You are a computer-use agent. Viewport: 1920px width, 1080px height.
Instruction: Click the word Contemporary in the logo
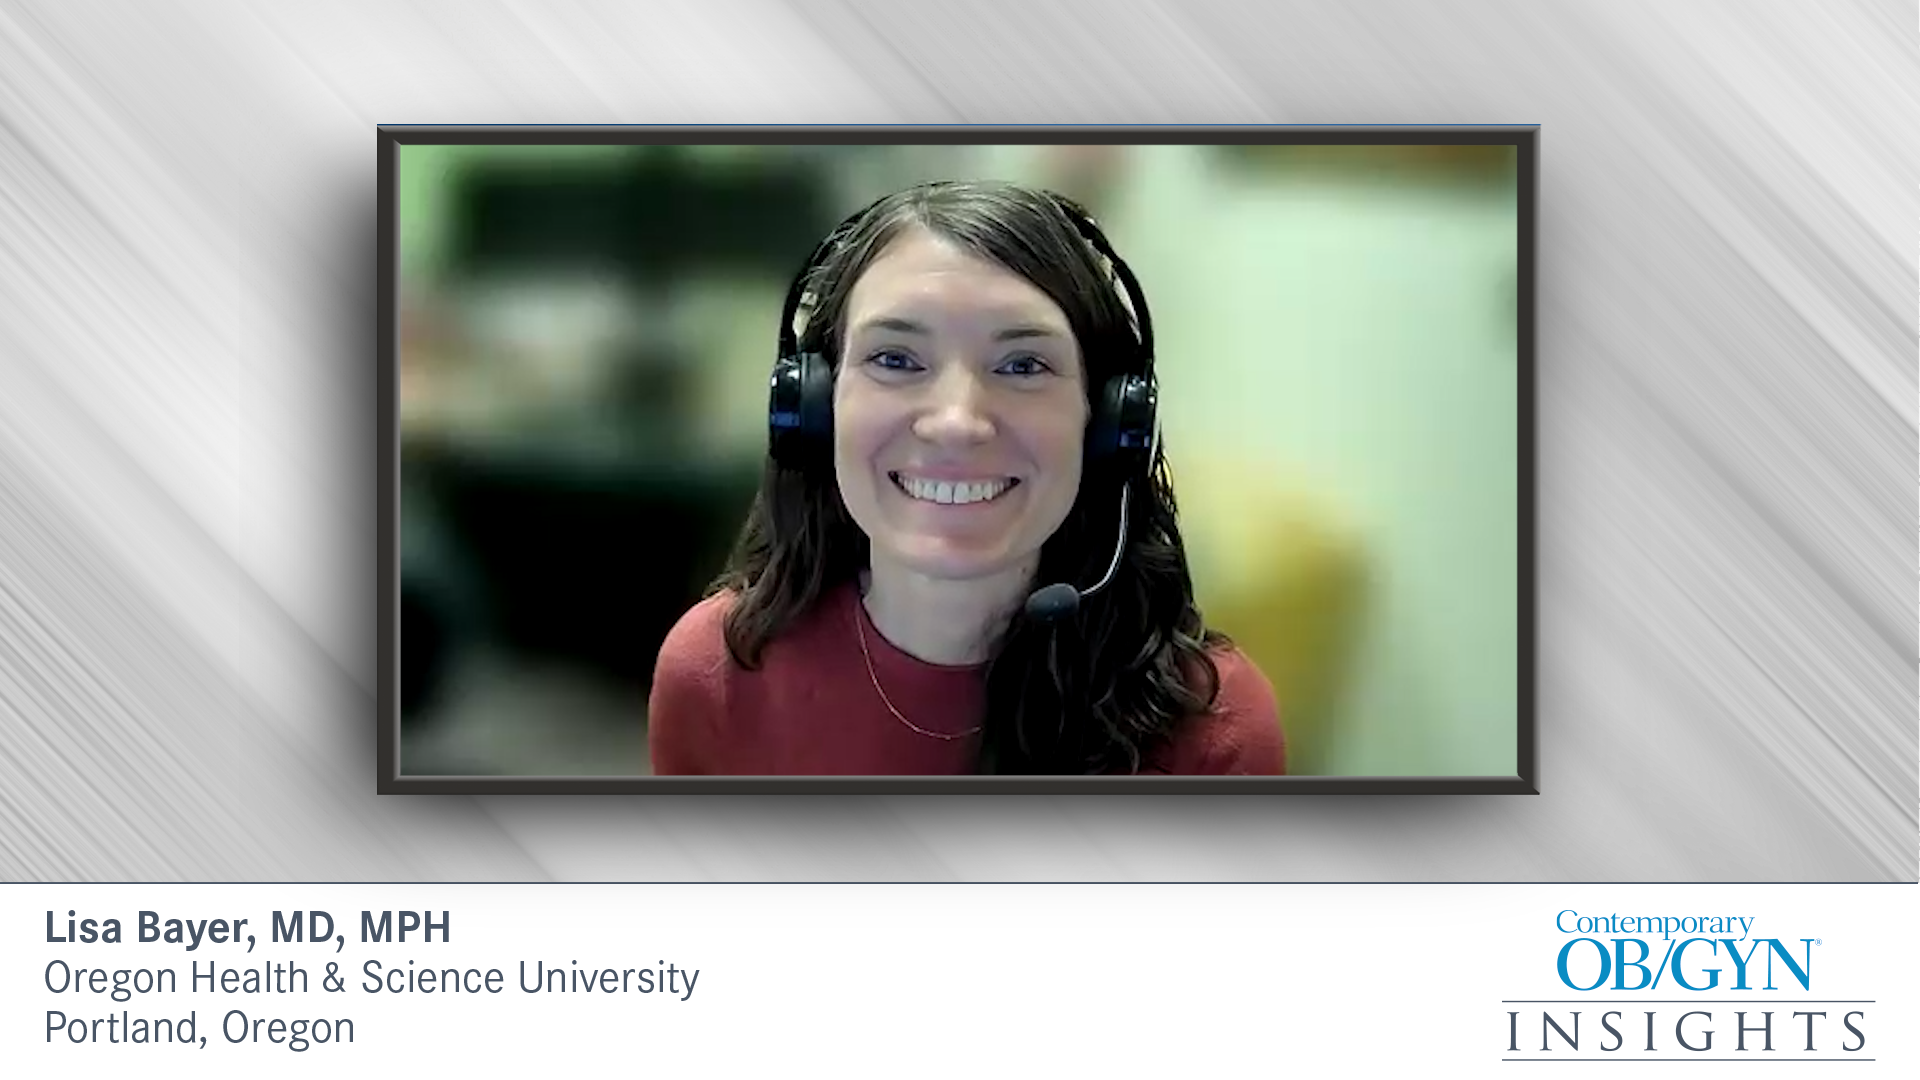(x=1654, y=923)
